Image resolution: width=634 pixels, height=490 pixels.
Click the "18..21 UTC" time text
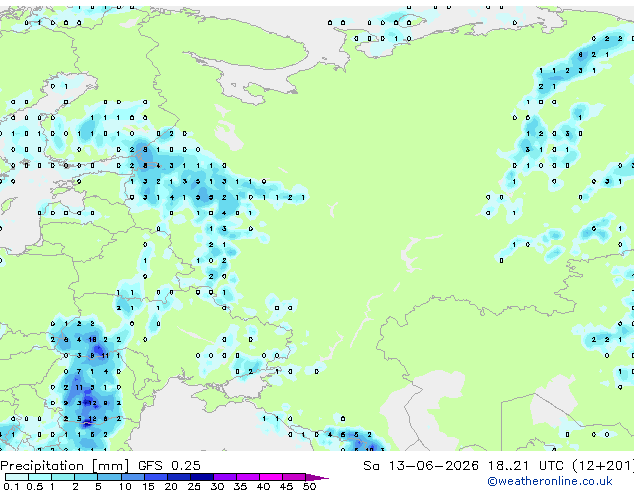526,466
